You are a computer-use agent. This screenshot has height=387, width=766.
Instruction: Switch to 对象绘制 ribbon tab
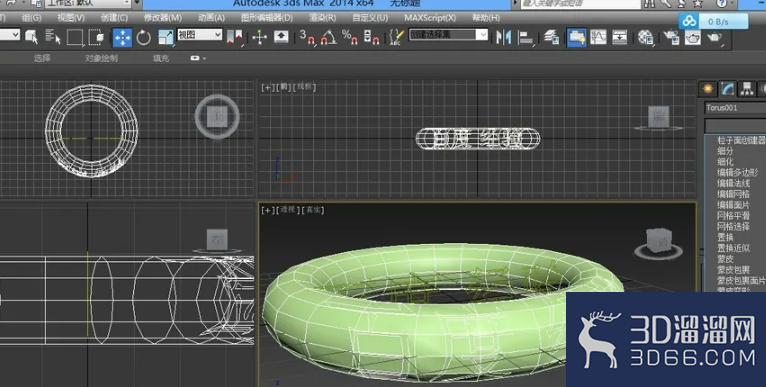pos(101,58)
